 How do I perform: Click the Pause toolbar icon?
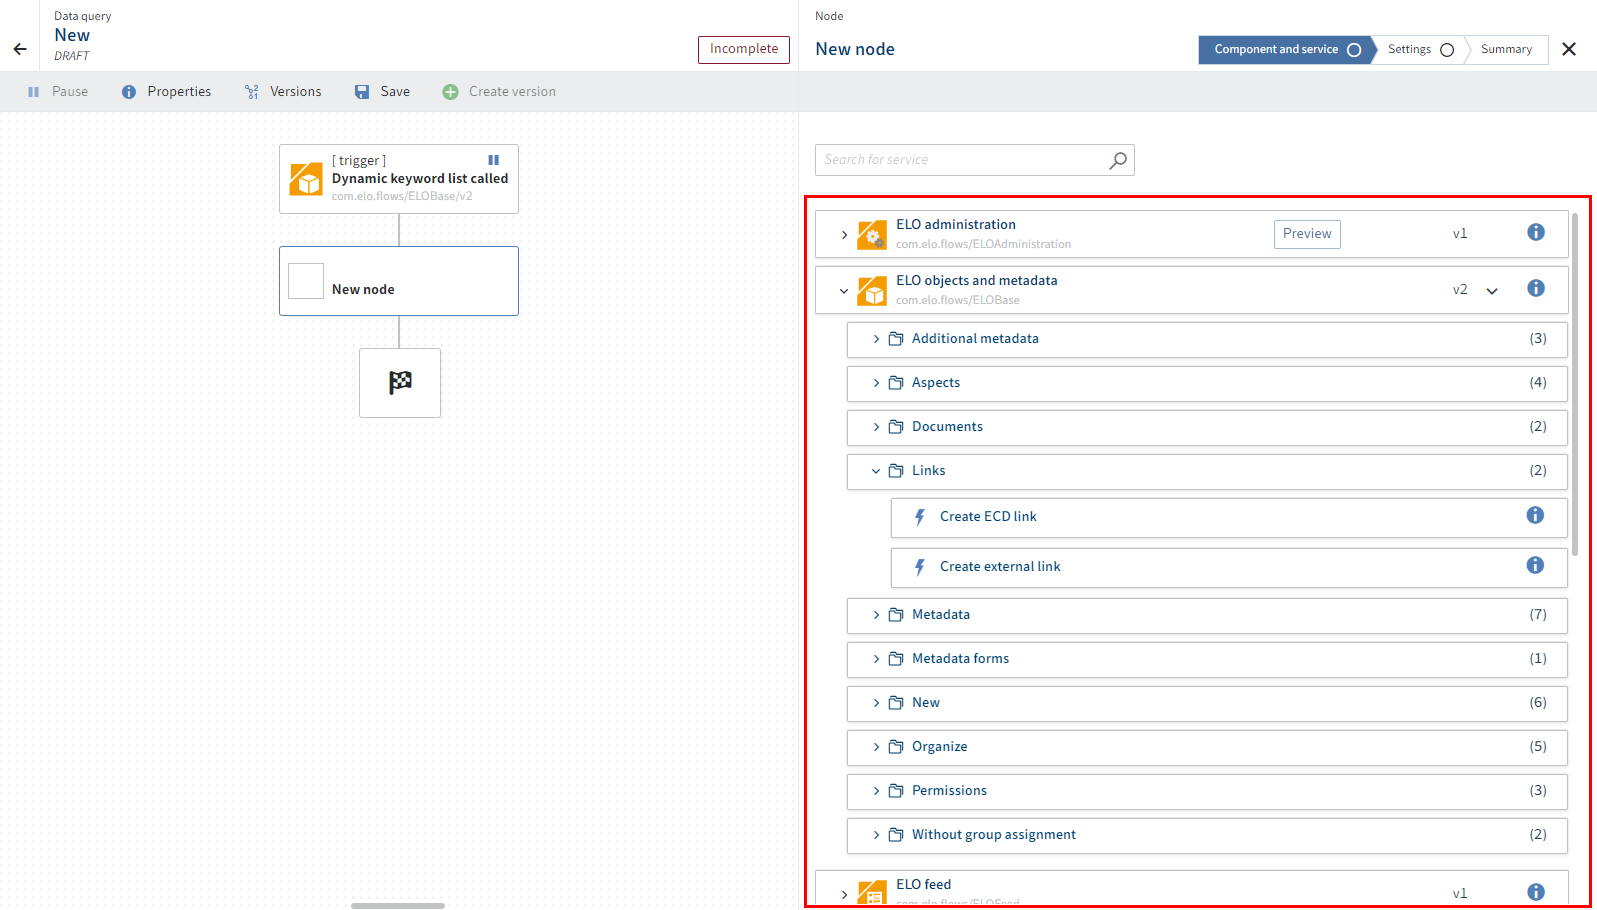click(x=33, y=92)
